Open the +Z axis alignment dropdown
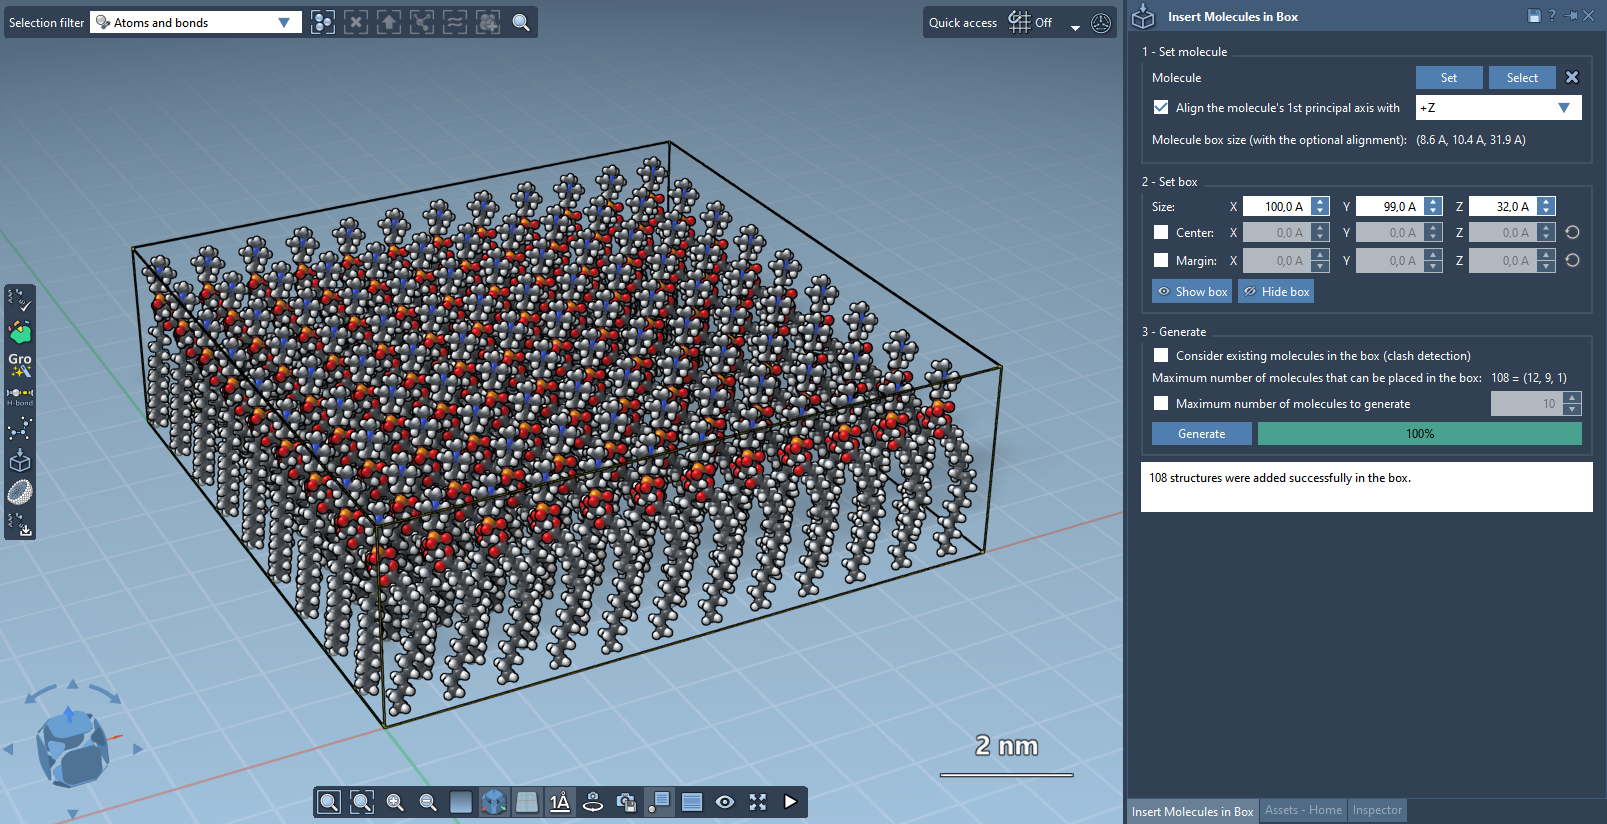Viewport: 1607px width, 824px height. click(1497, 108)
